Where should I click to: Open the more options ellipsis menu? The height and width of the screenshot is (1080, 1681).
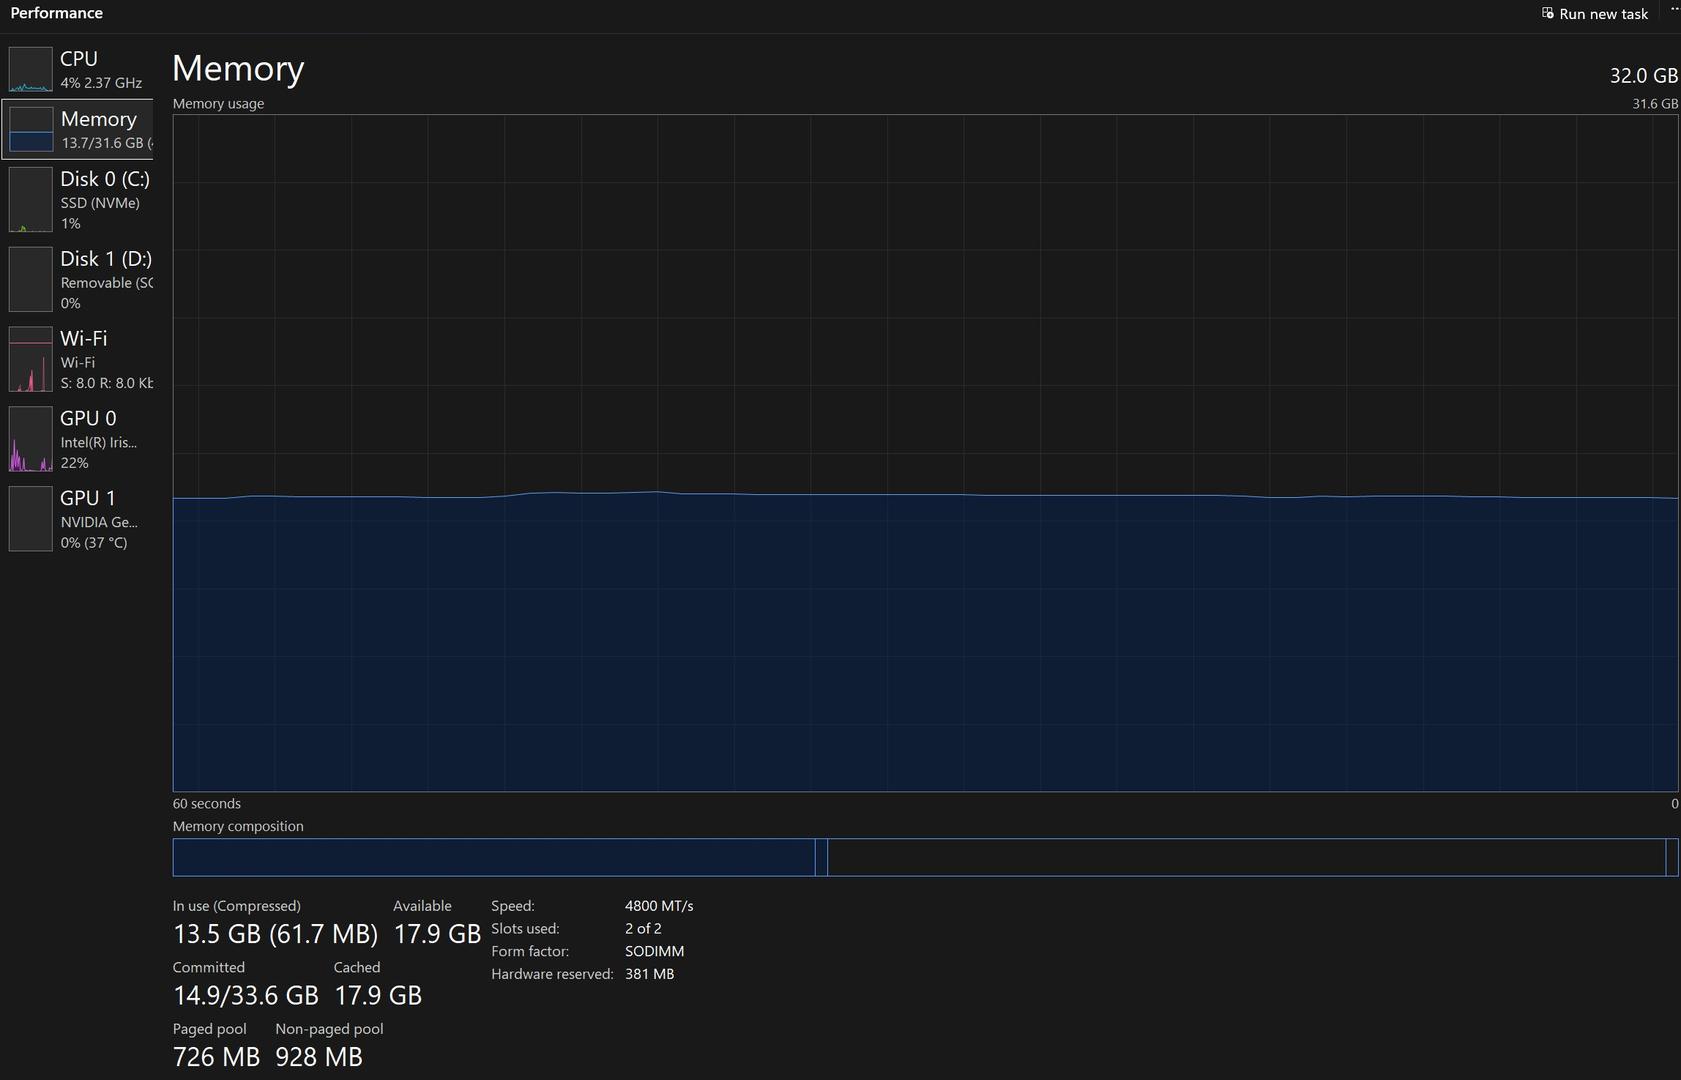(1674, 9)
